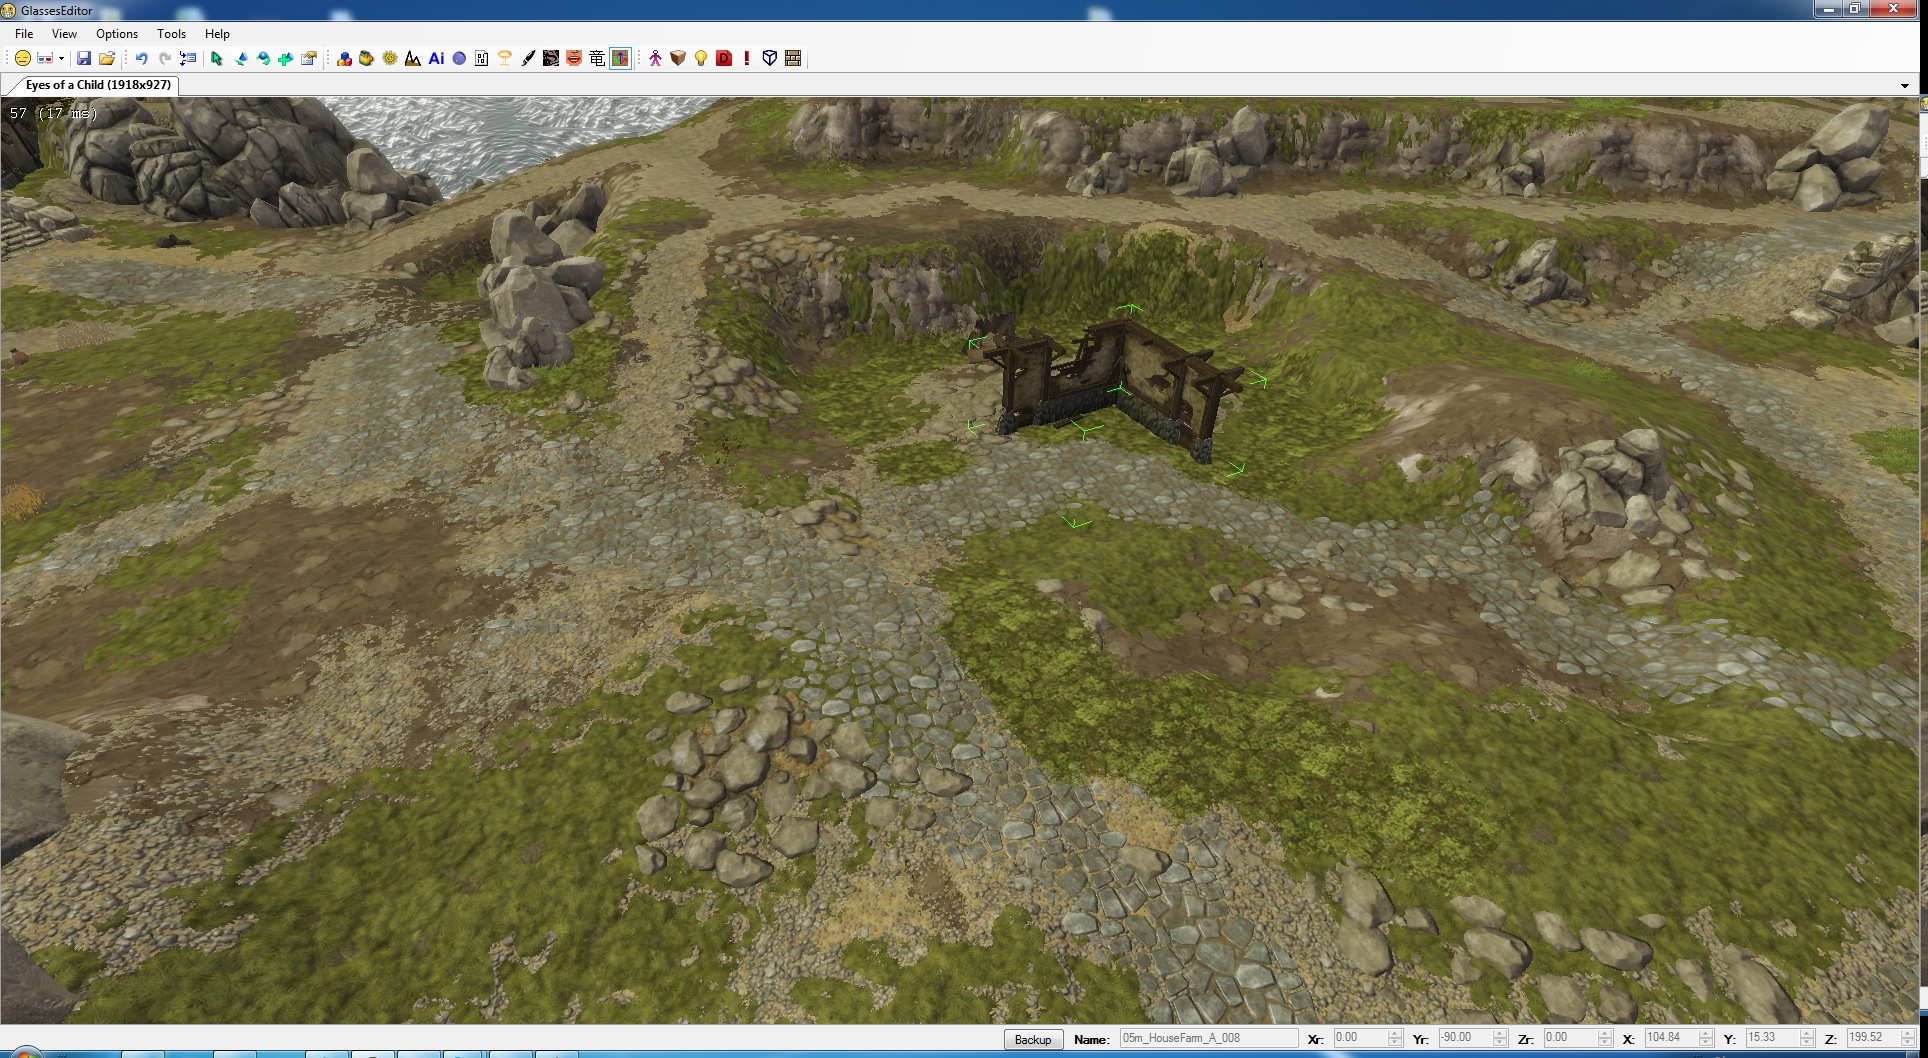Click the Backup button

pos(1032,1039)
